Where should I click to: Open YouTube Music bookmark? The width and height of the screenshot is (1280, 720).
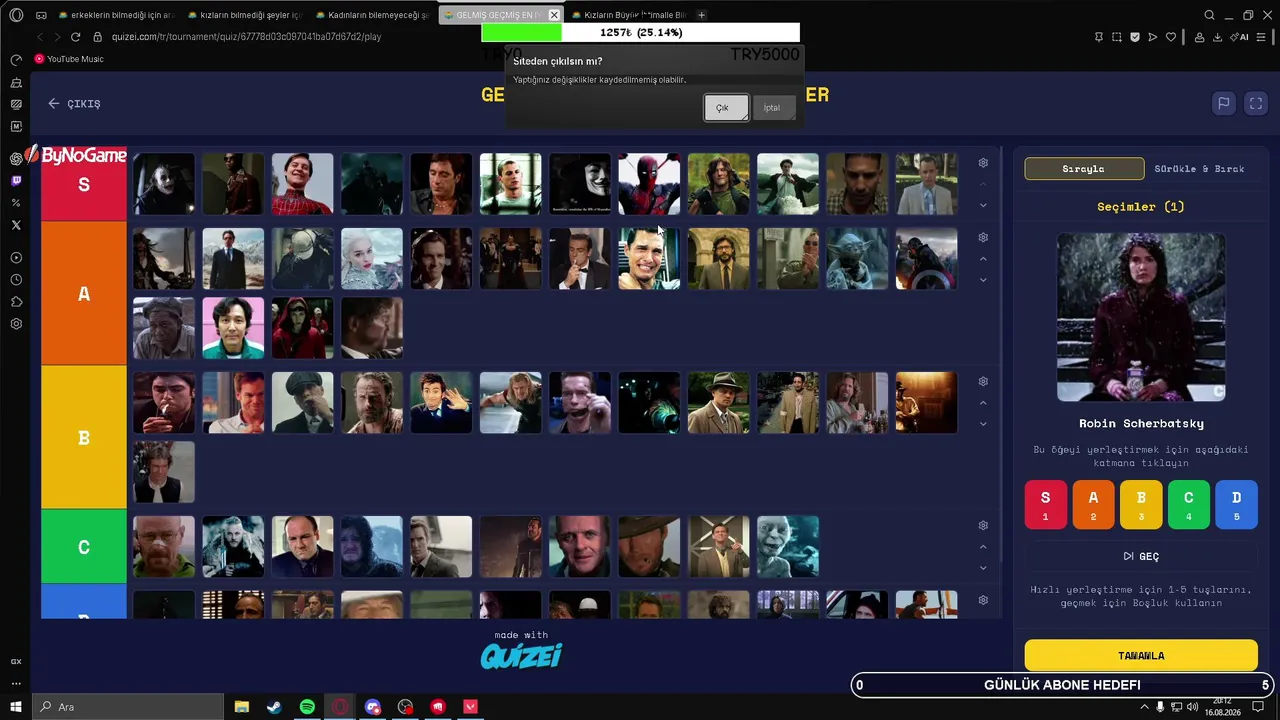(x=69, y=59)
